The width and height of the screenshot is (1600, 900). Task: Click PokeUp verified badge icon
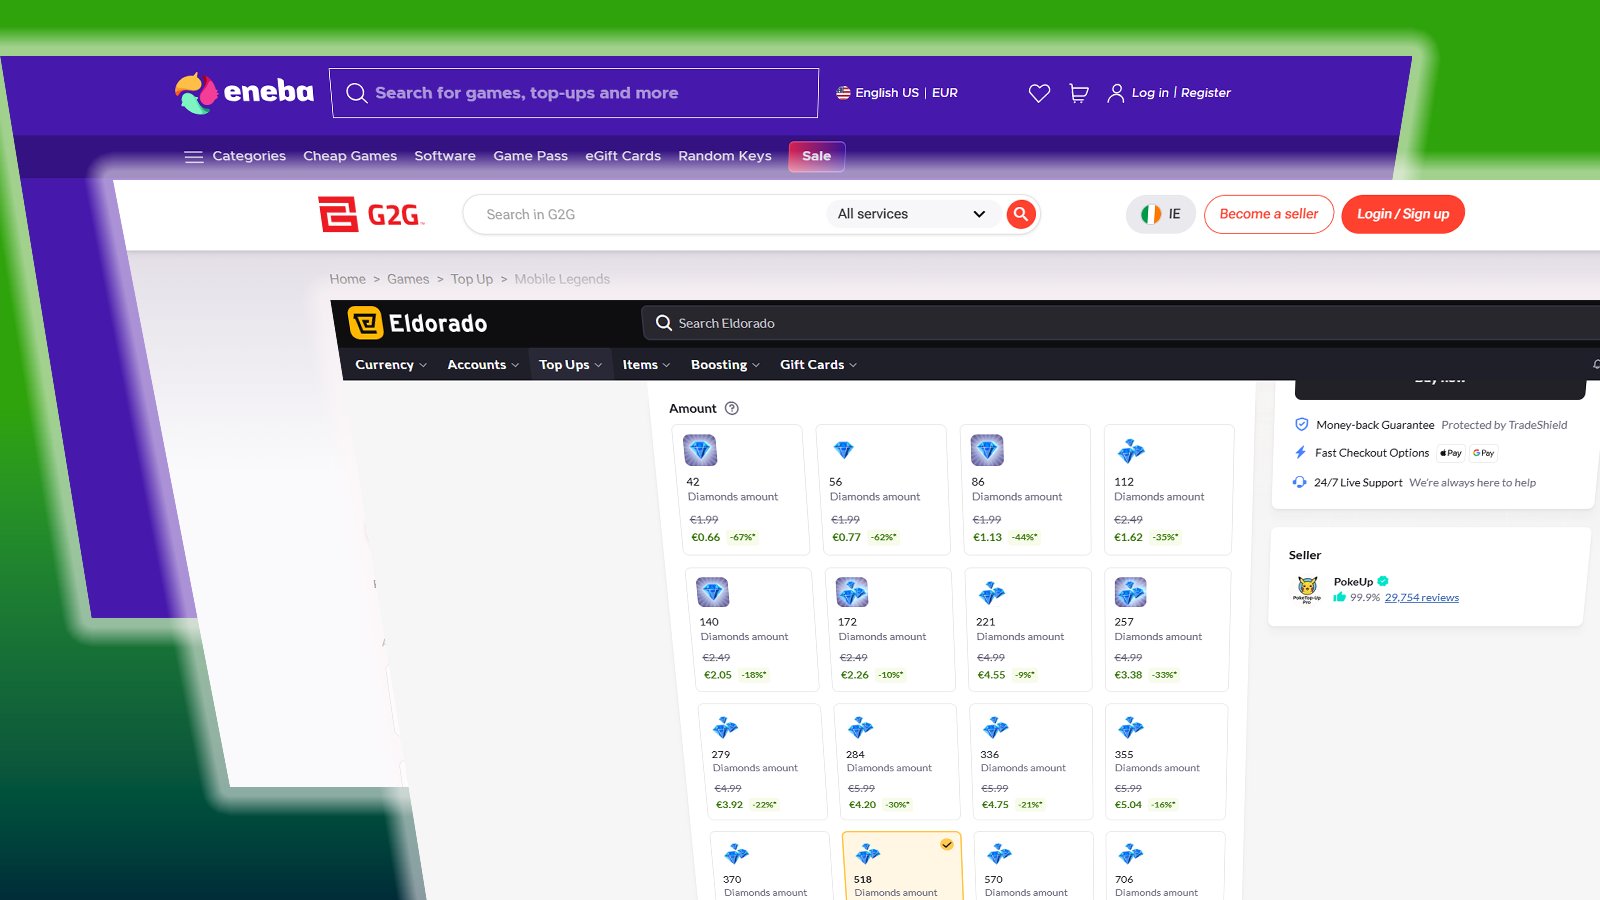pyautogui.click(x=1383, y=581)
